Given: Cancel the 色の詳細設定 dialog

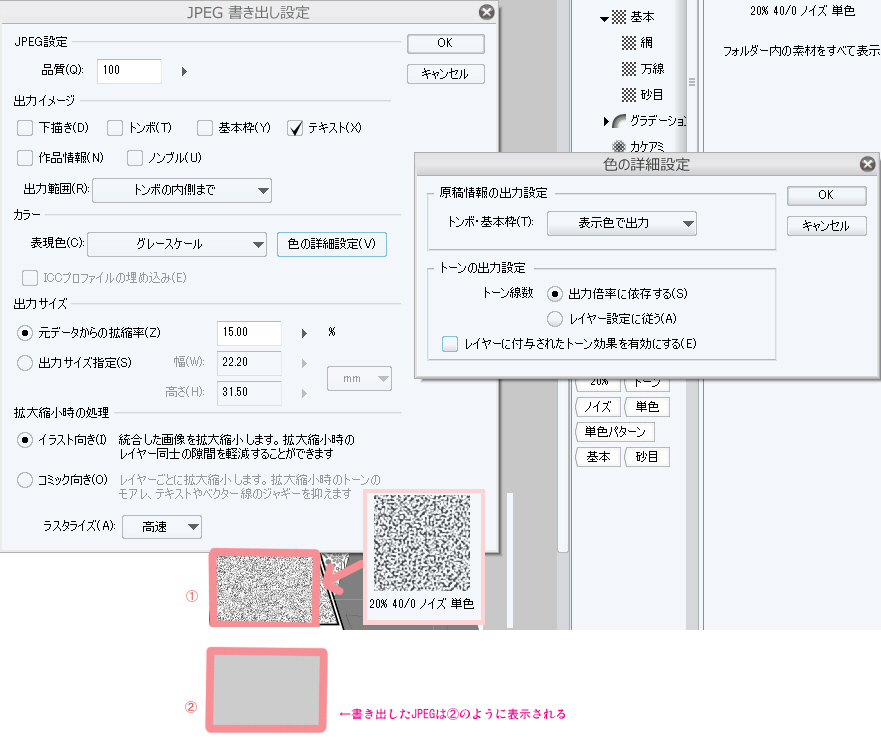Looking at the screenshot, I should pyautogui.click(x=826, y=226).
